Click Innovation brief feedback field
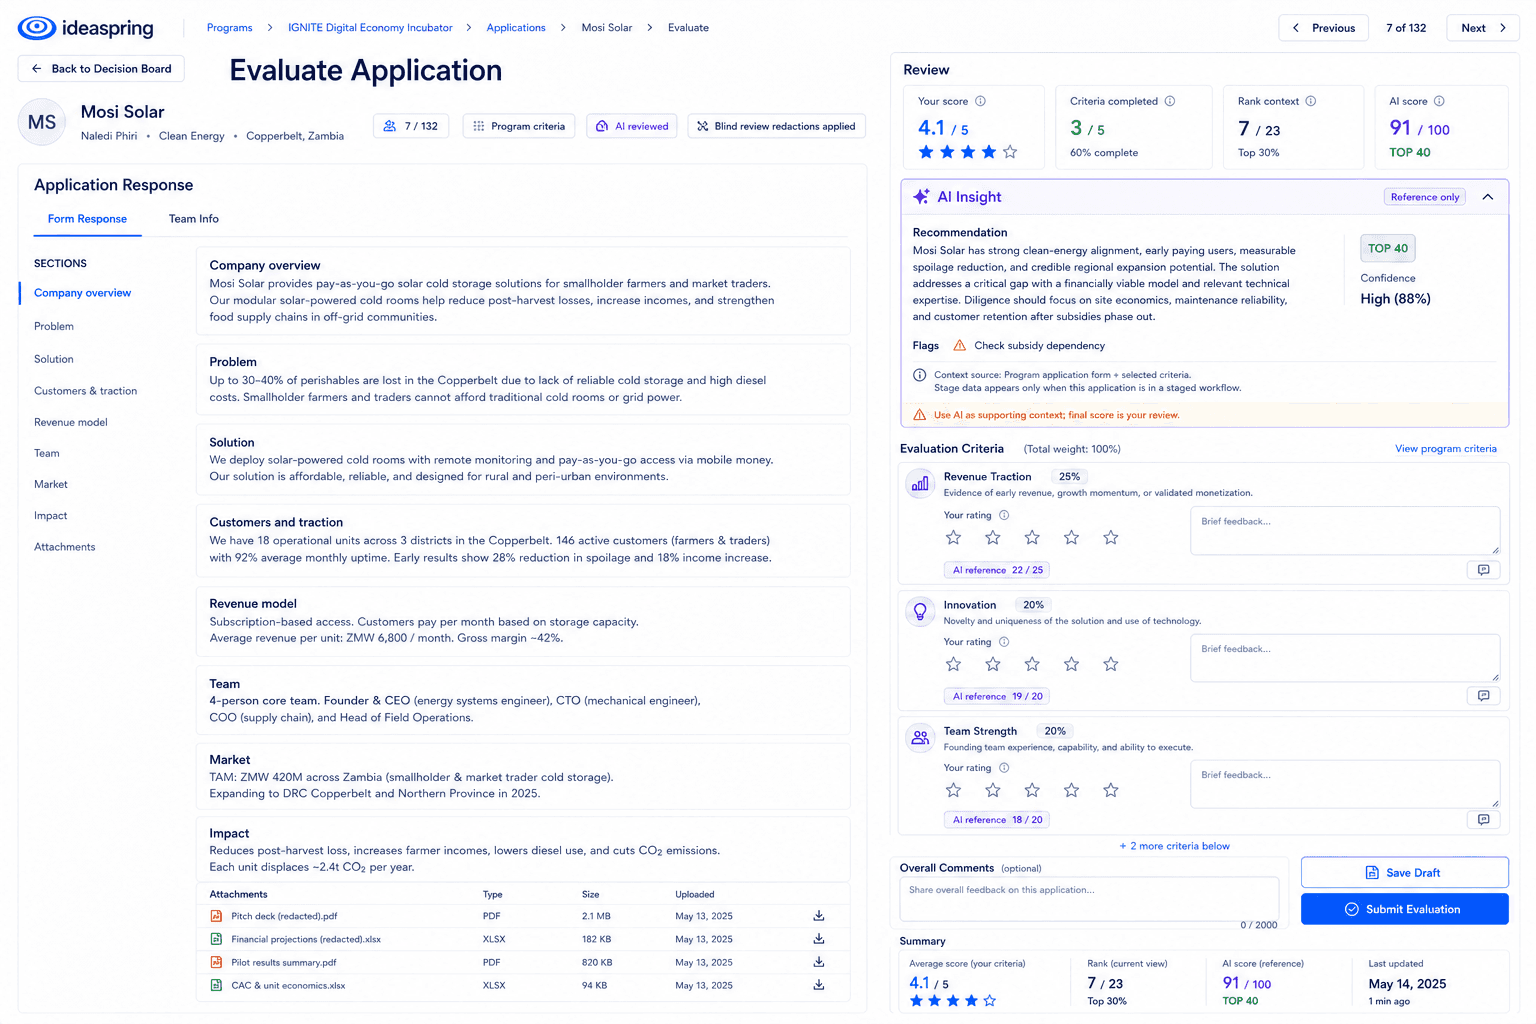This screenshot has height=1024, width=1536. click(1345, 658)
